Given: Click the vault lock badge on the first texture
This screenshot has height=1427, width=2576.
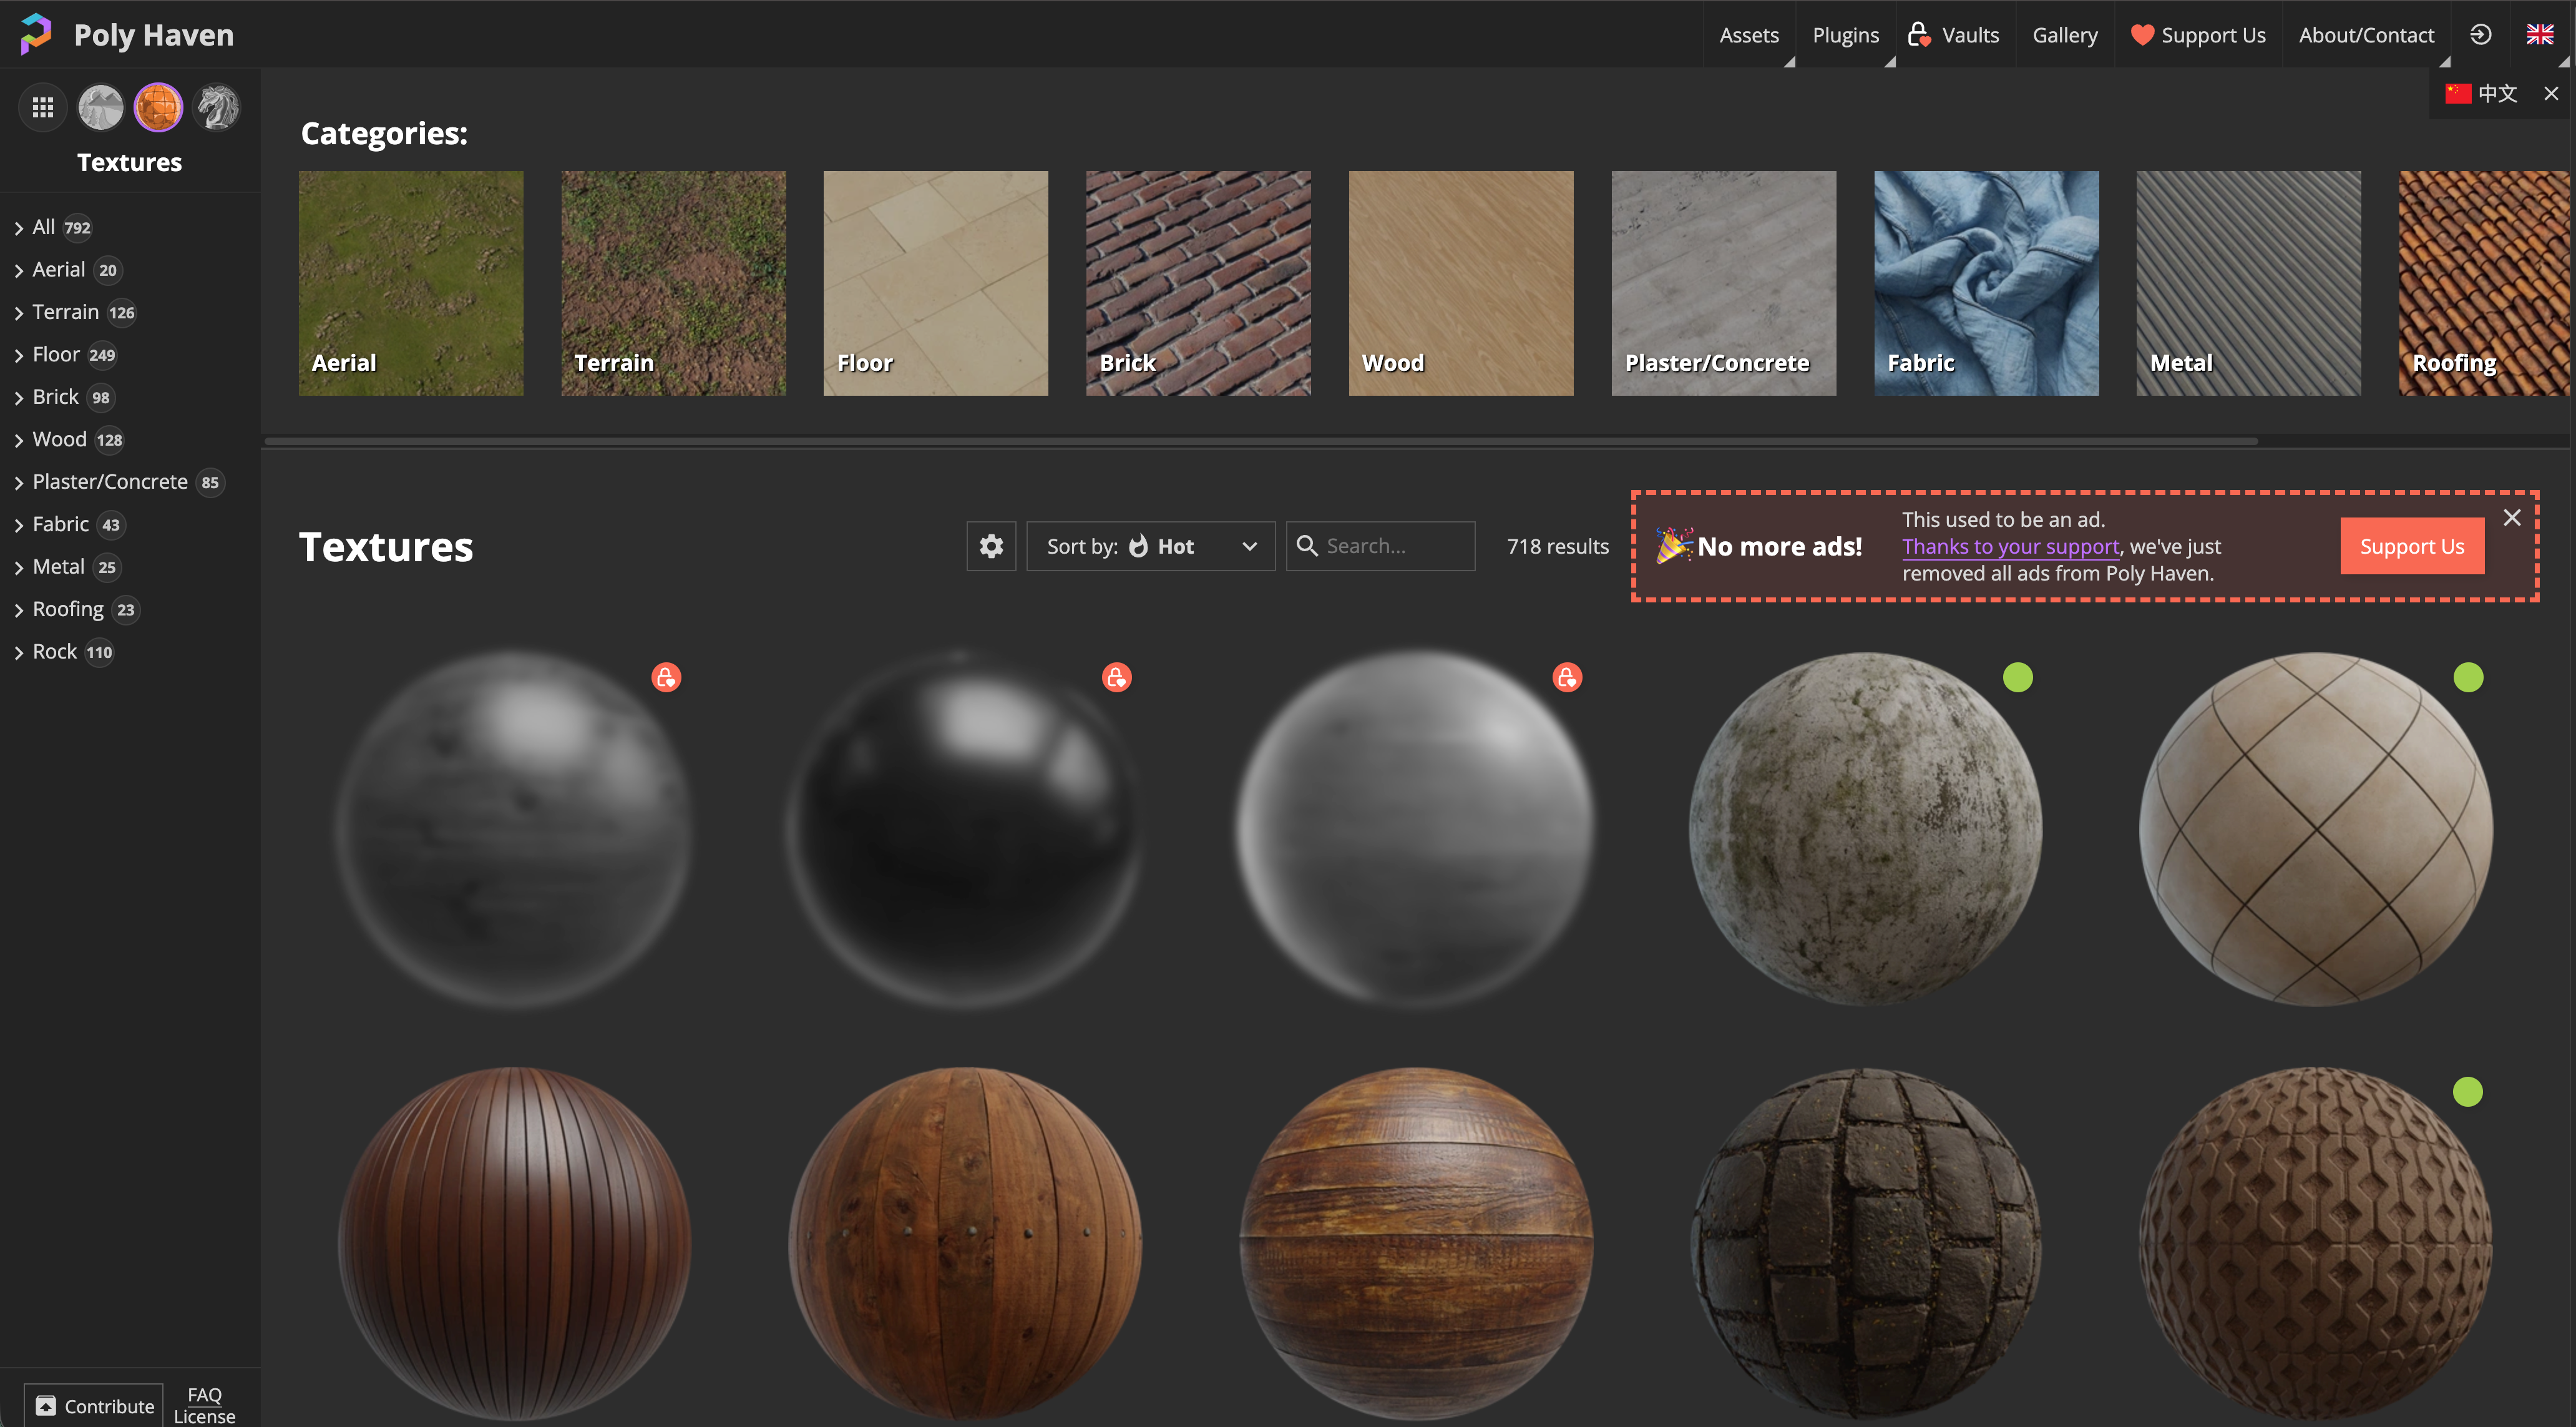Looking at the screenshot, I should point(666,677).
